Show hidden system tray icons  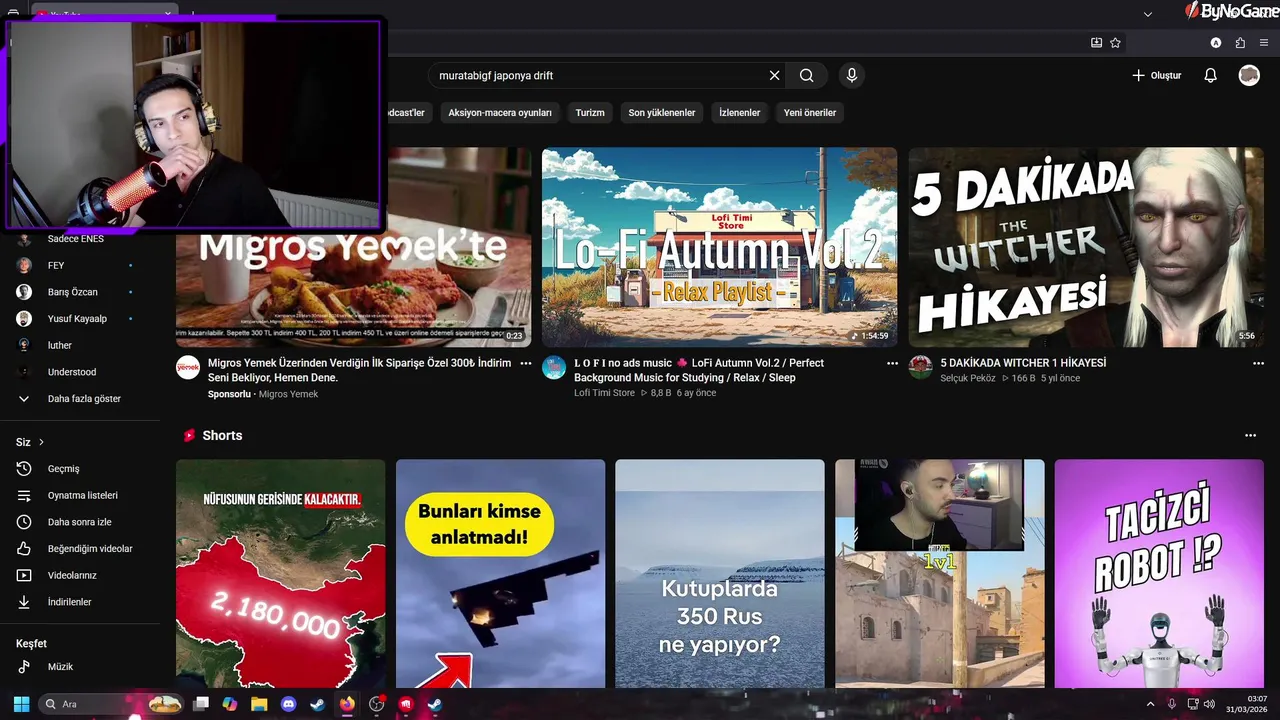[x=1150, y=704]
